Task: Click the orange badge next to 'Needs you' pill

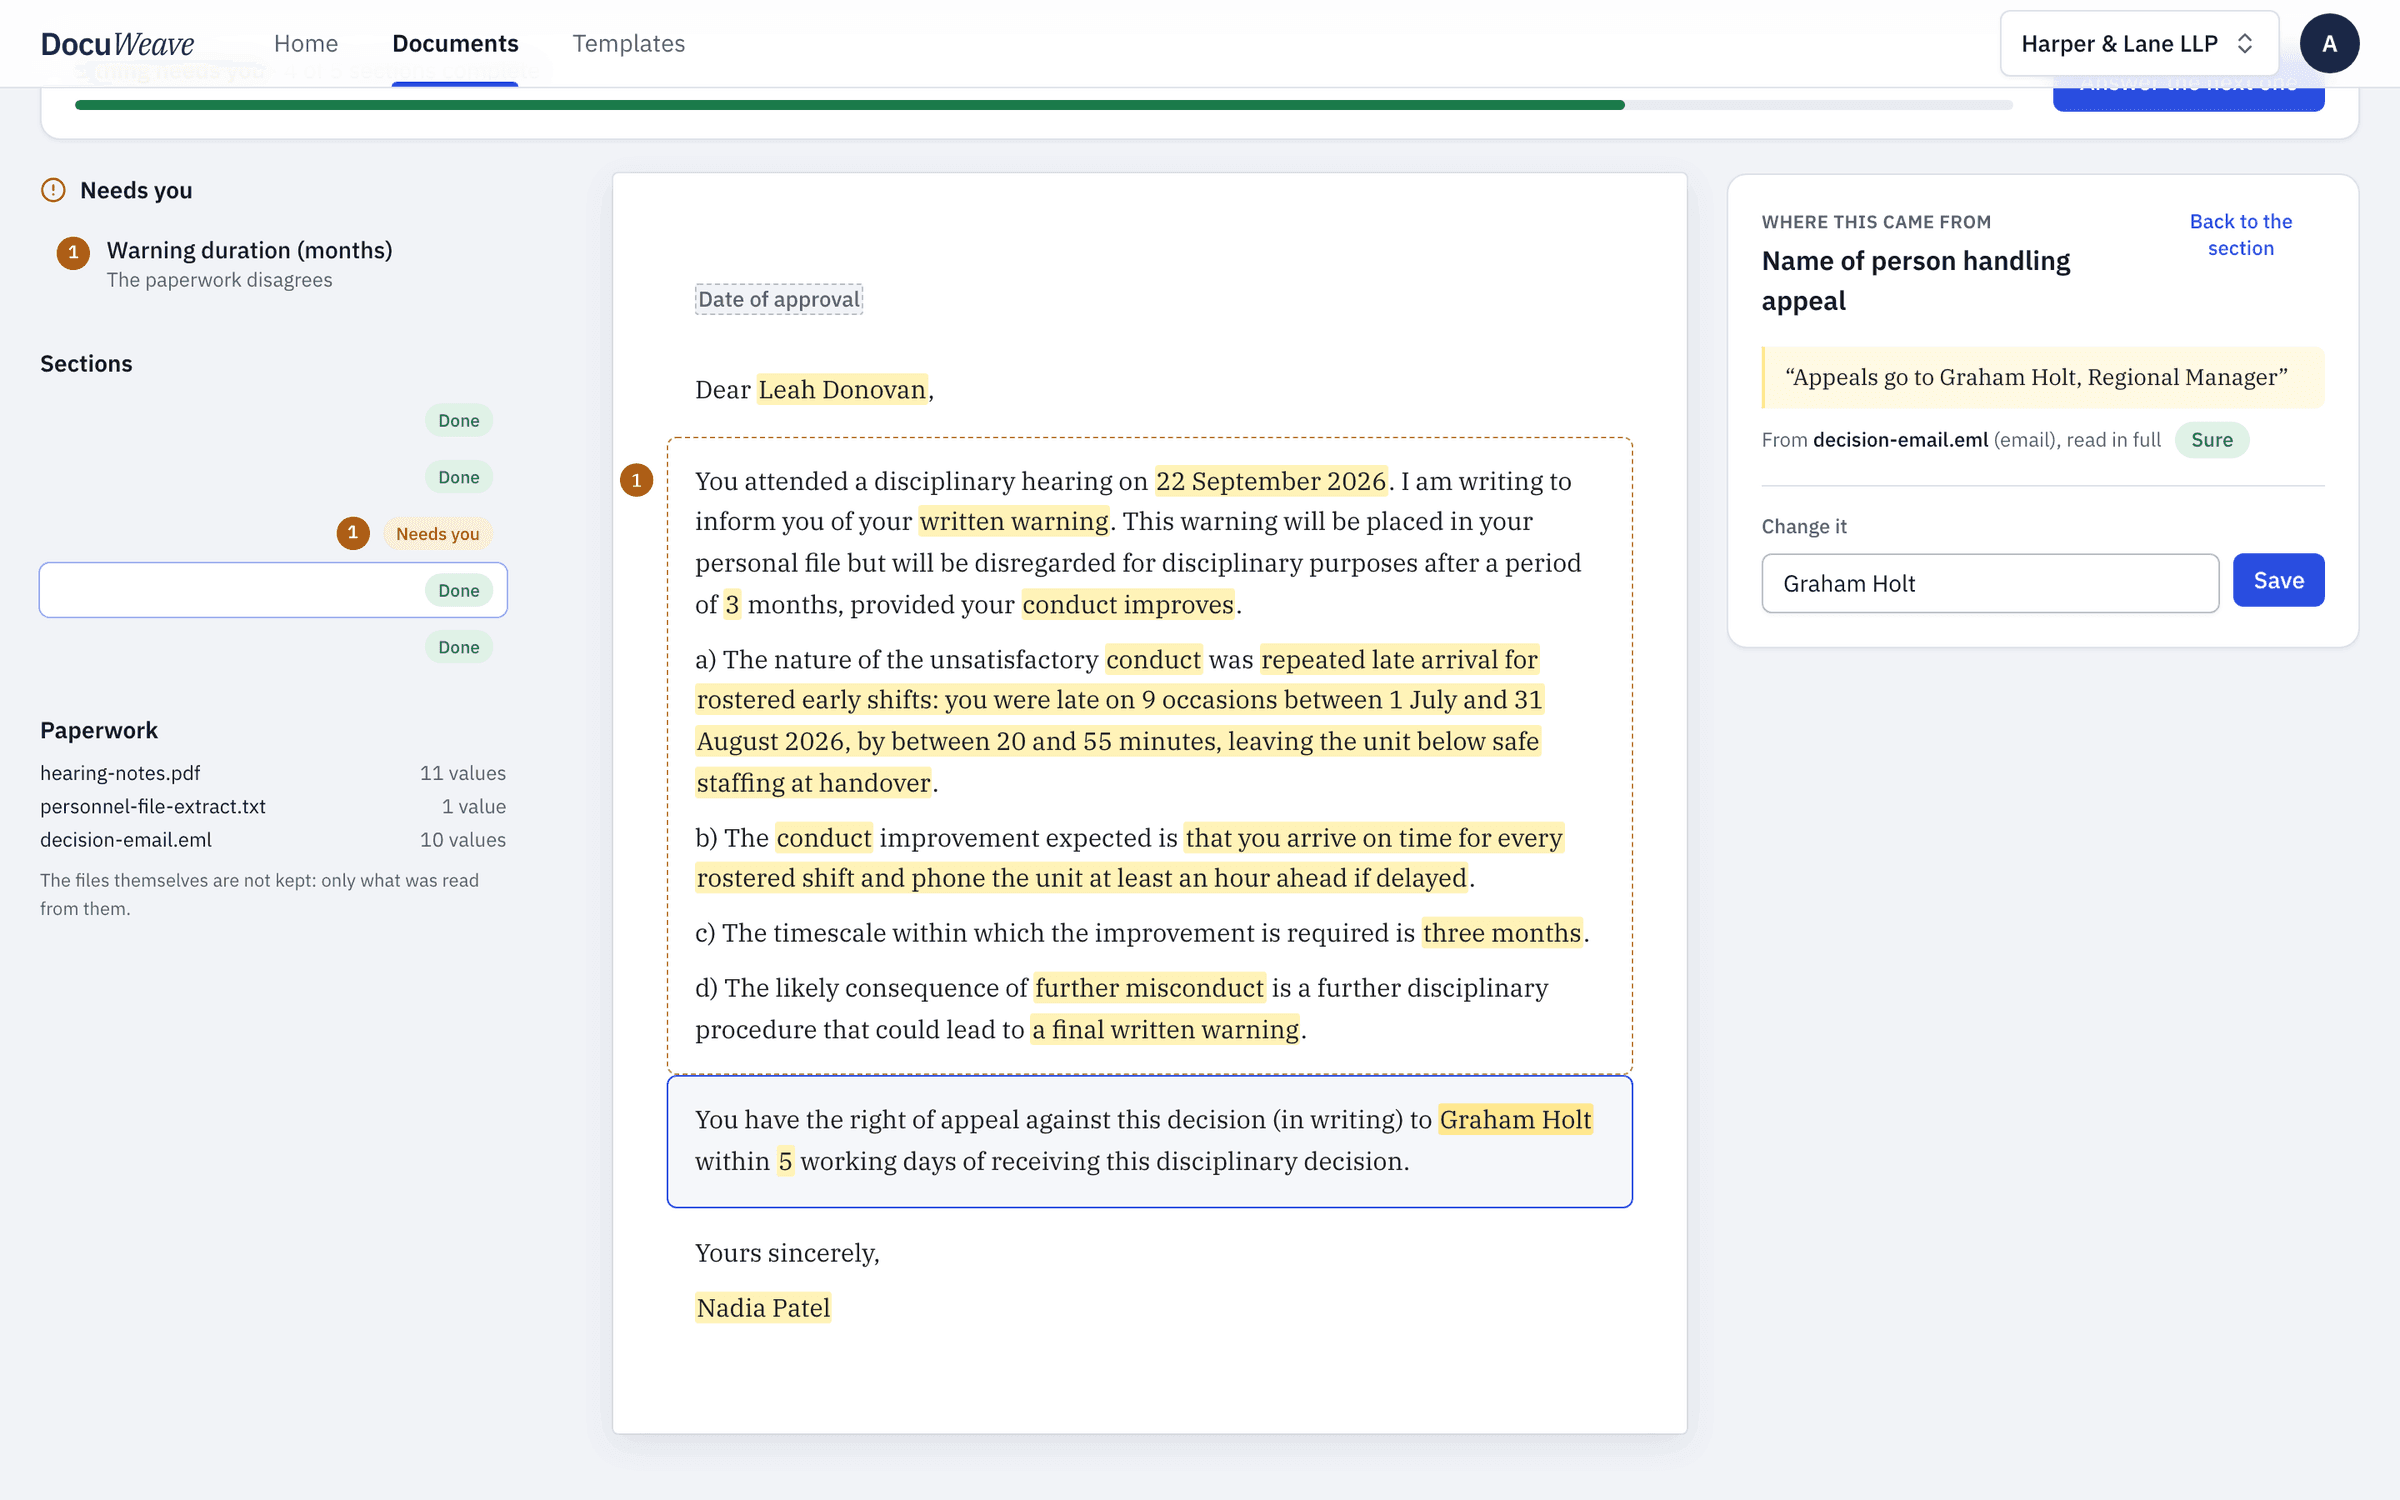Action: [x=353, y=533]
